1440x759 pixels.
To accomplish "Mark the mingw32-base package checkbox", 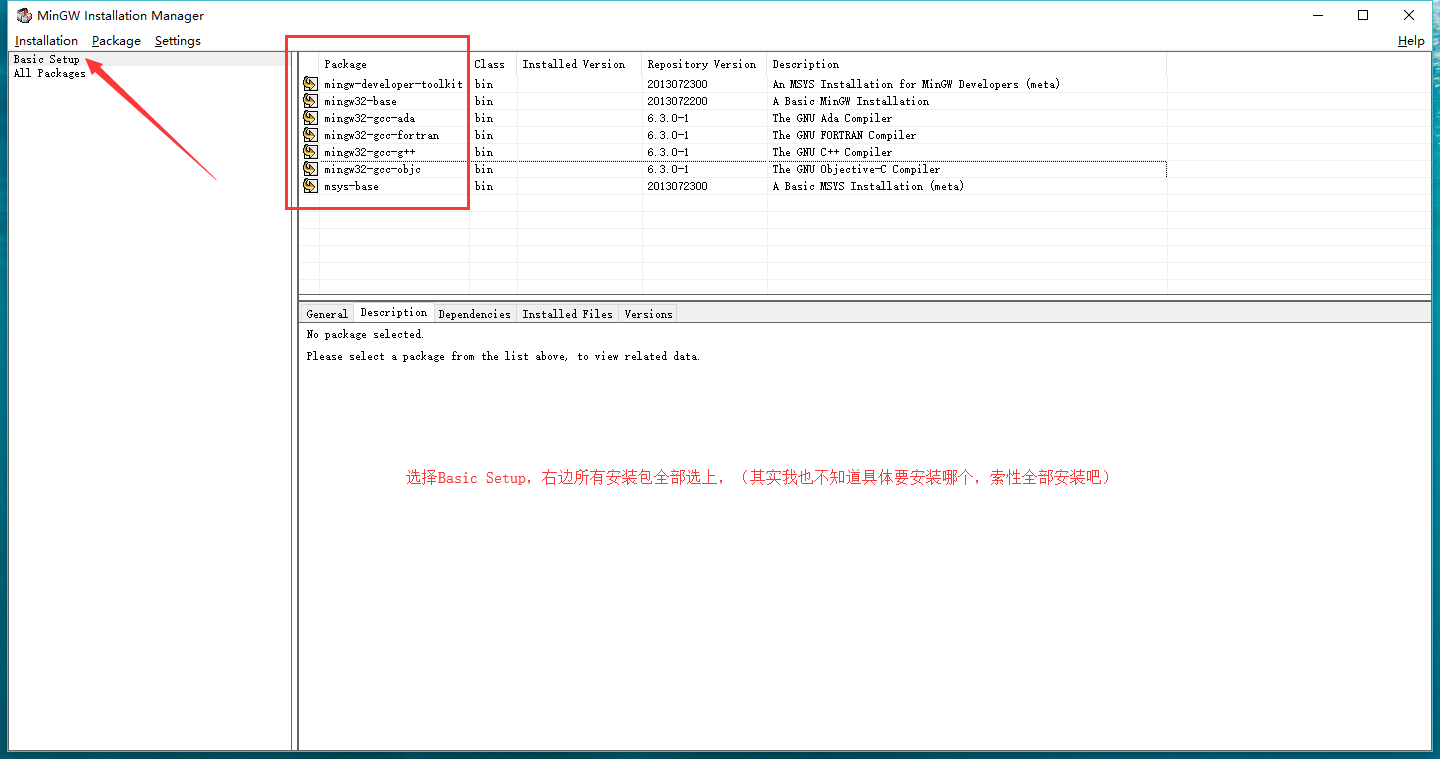I will [311, 101].
